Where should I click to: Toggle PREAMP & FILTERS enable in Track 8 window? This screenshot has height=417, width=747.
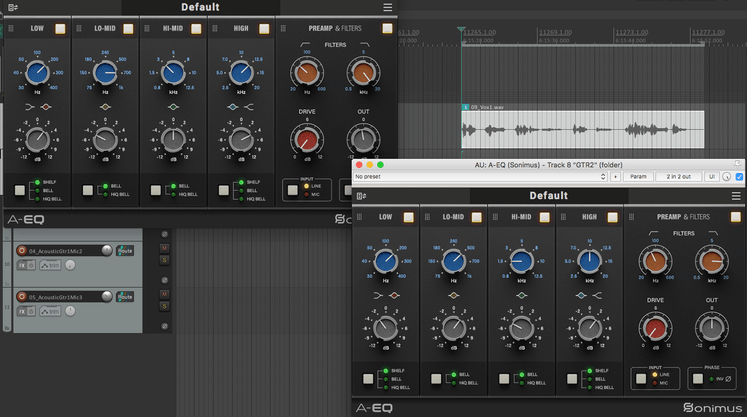[x=736, y=217]
